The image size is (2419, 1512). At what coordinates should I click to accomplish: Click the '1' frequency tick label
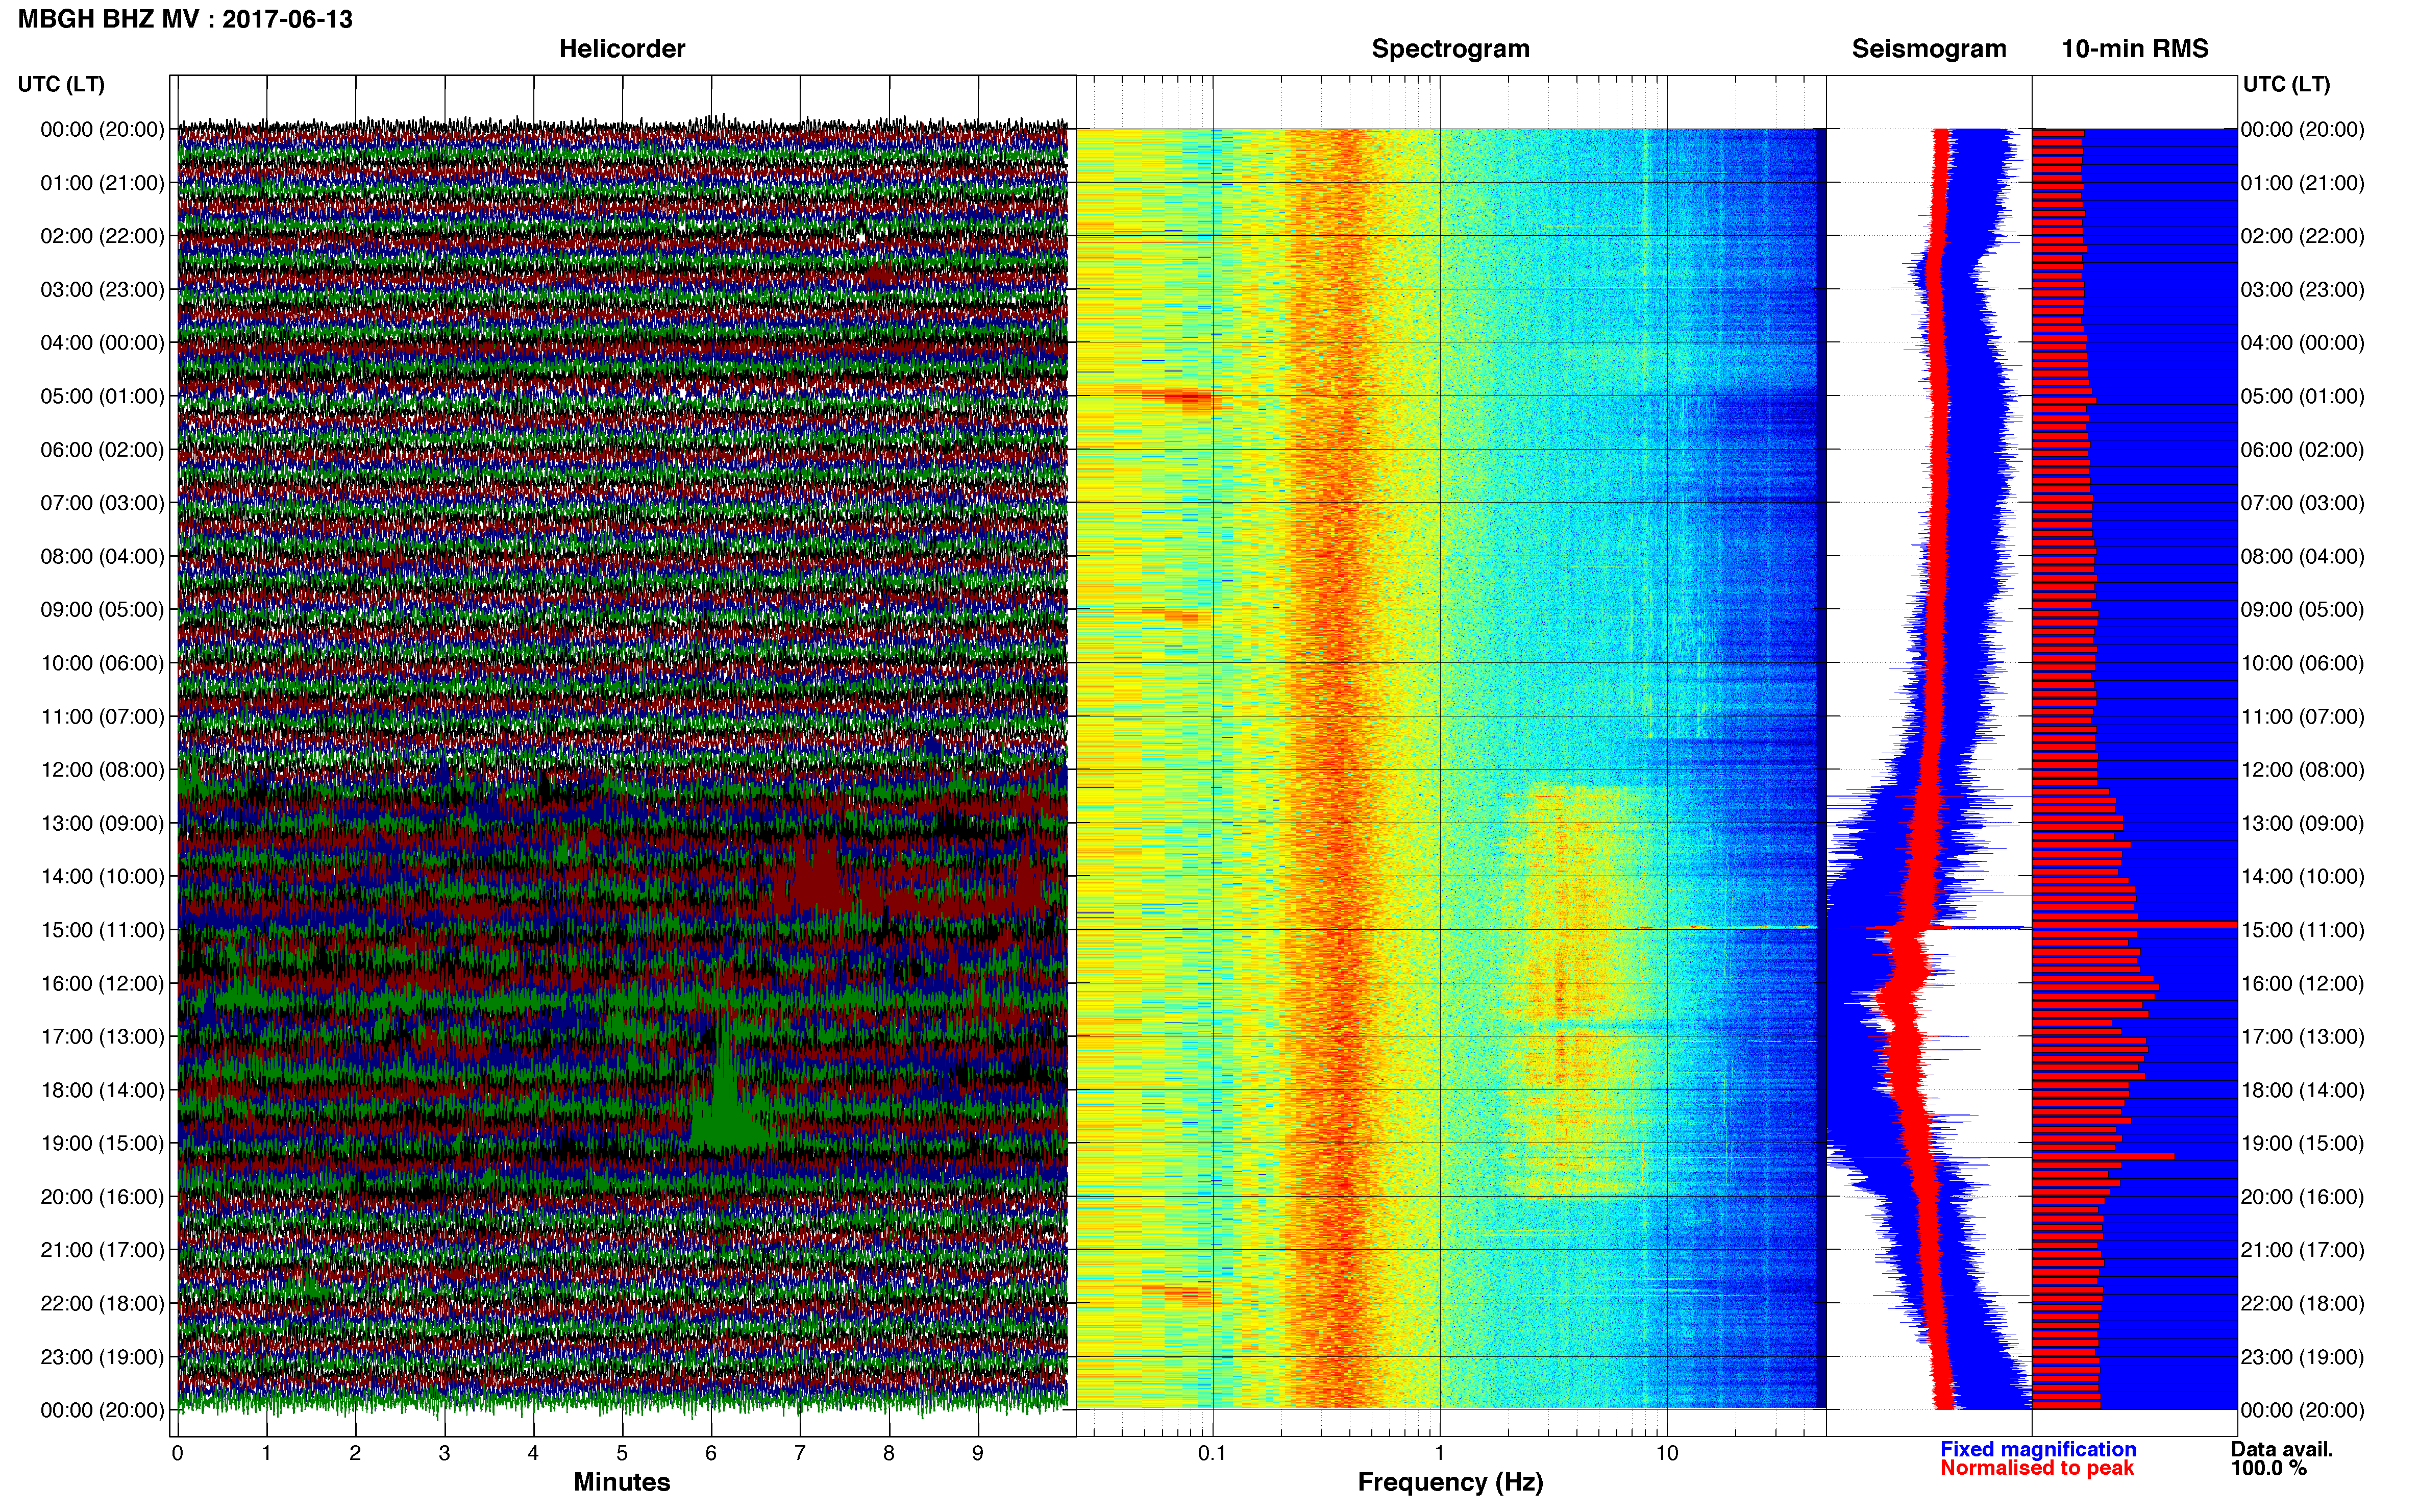coord(1440,1453)
